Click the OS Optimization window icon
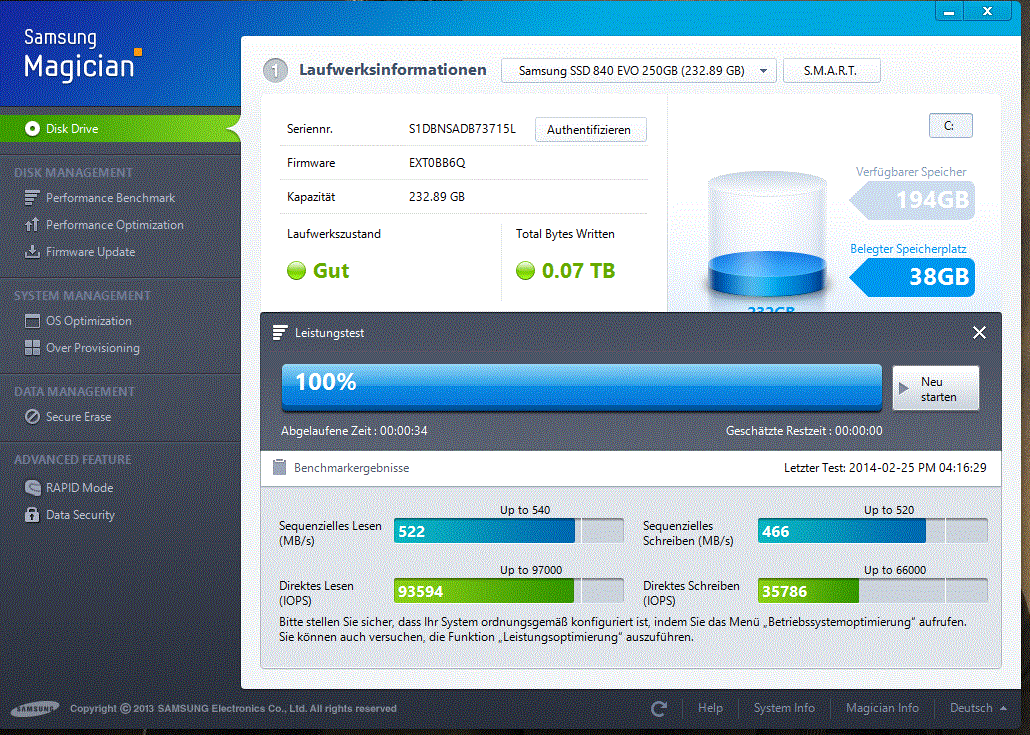Screen dimensions: 1030x735 [x=32, y=321]
